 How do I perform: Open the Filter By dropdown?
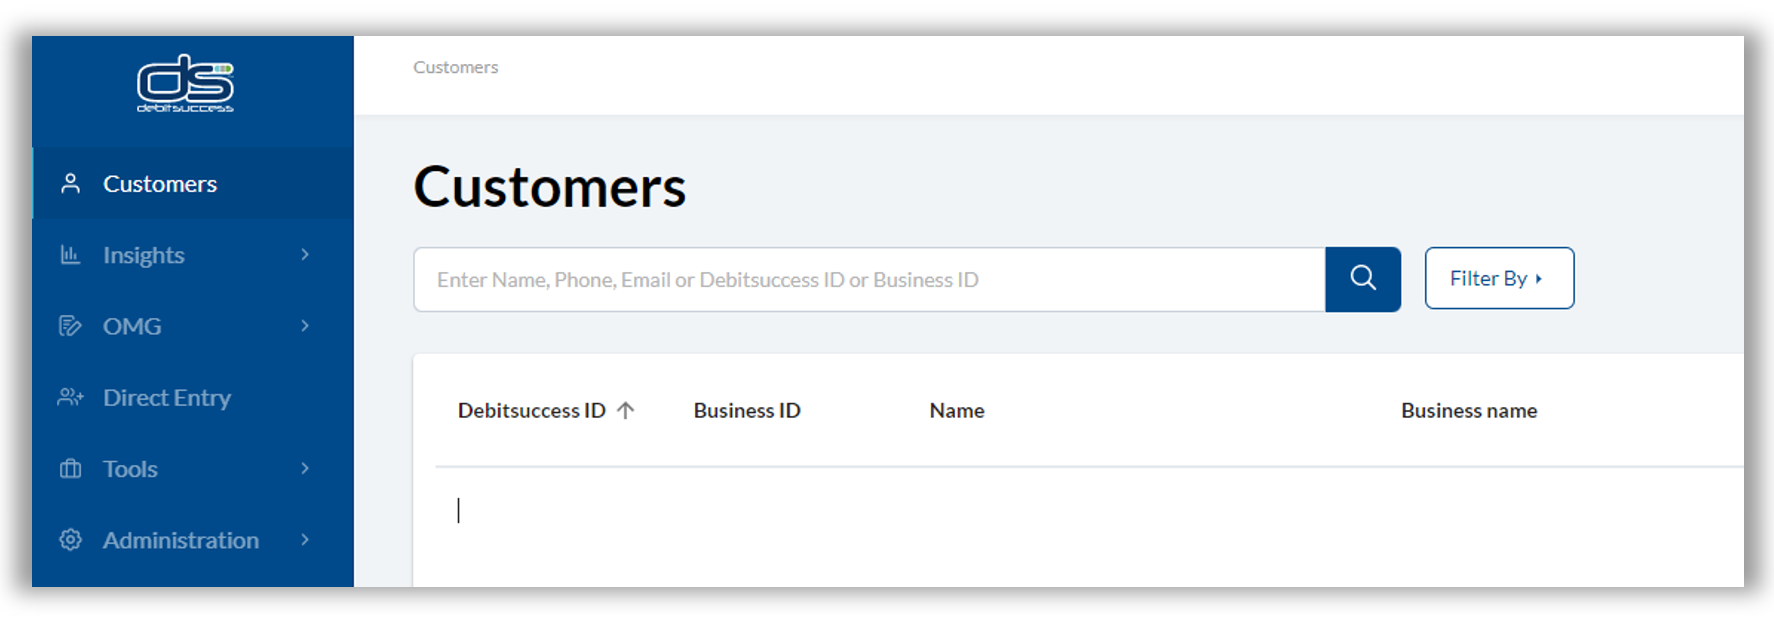coord(1498,278)
